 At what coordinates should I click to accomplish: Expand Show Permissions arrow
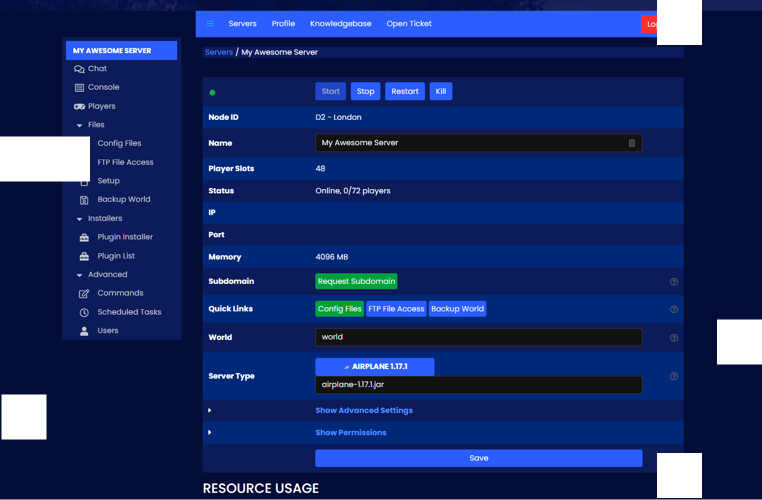(209, 432)
